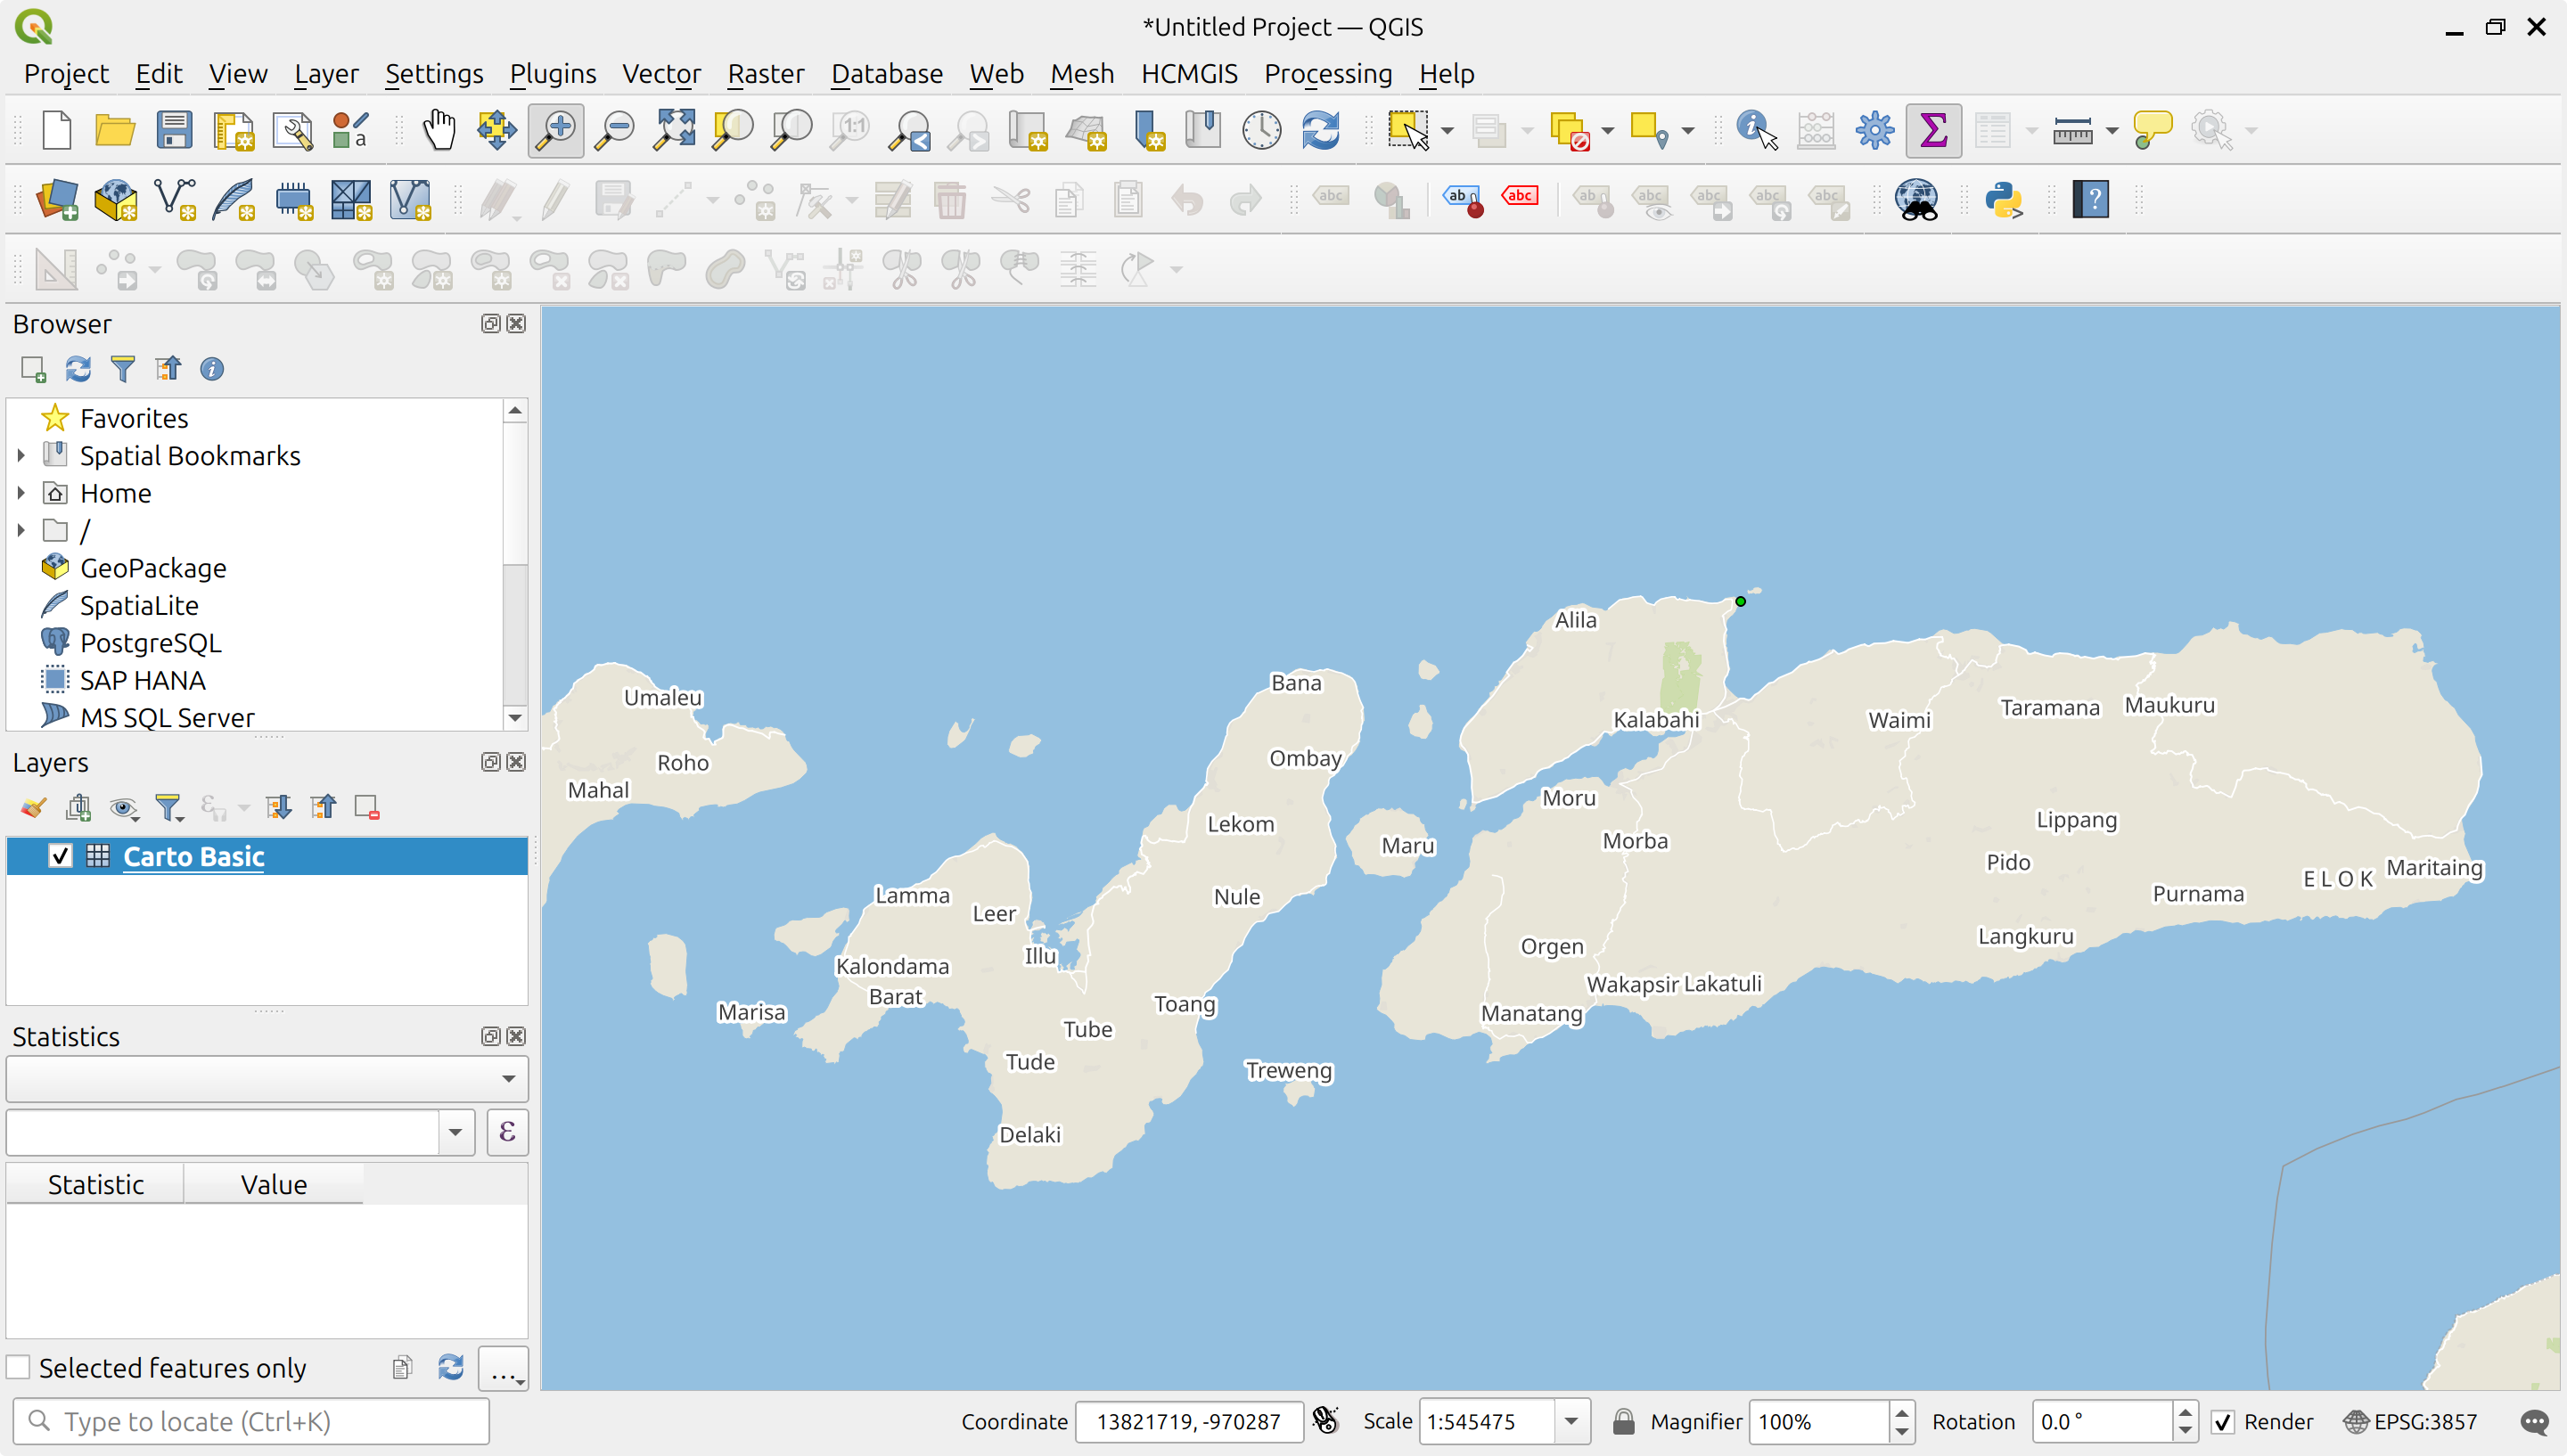The width and height of the screenshot is (2567, 1456).
Task: Expand the Home item in Browser
Action: (x=21, y=492)
